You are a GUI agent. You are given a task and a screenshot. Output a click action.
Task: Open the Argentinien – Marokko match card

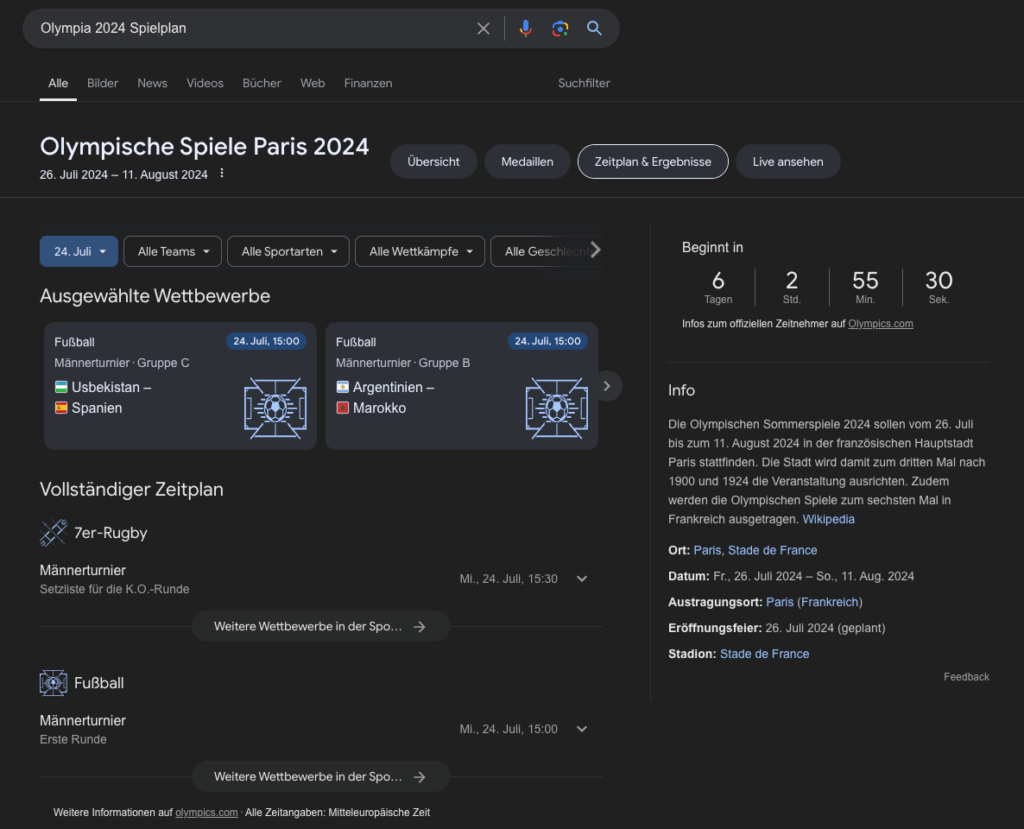click(462, 386)
